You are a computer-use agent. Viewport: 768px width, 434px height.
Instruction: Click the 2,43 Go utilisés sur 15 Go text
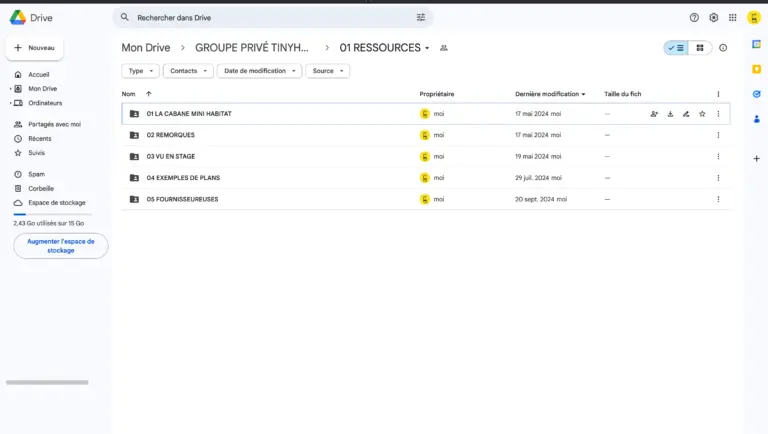click(x=48, y=223)
